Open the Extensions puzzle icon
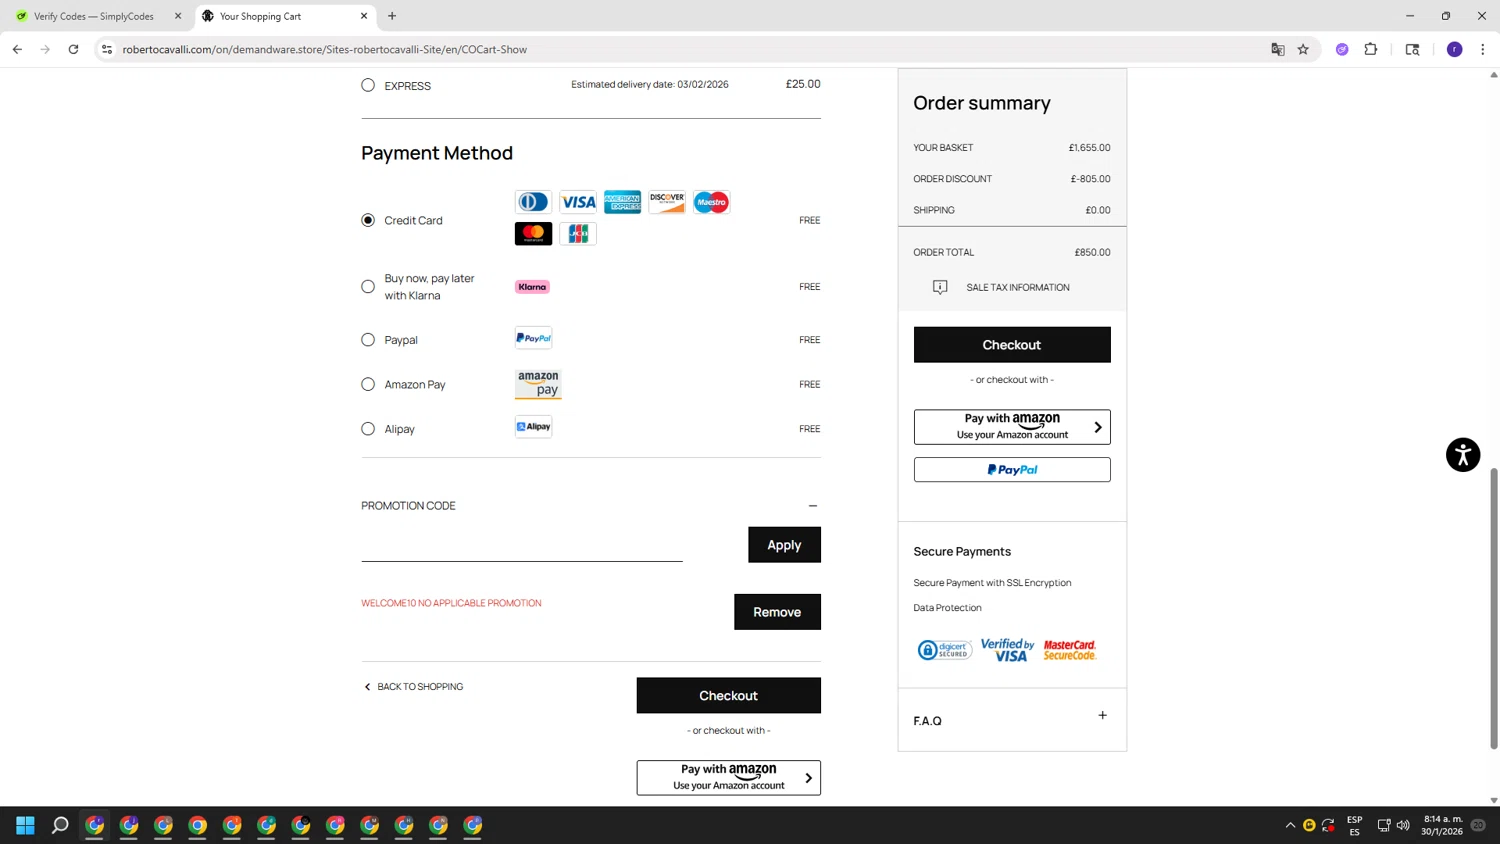Screen dimensions: 1500x844 (1371, 49)
